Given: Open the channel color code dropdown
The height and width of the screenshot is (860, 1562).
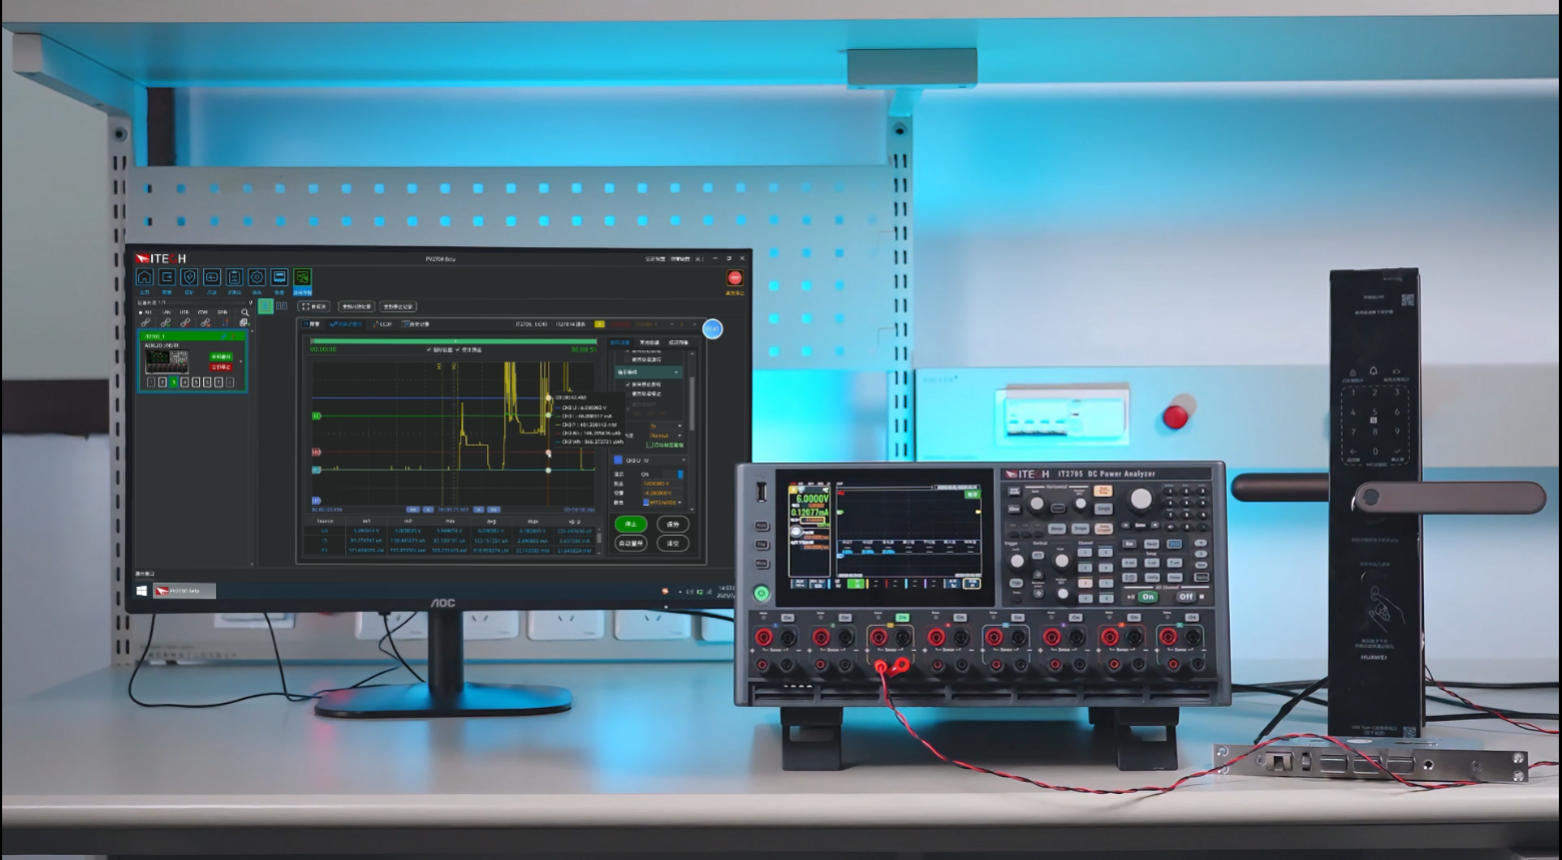Looking at the screenshot, I should tap(662, 502).
